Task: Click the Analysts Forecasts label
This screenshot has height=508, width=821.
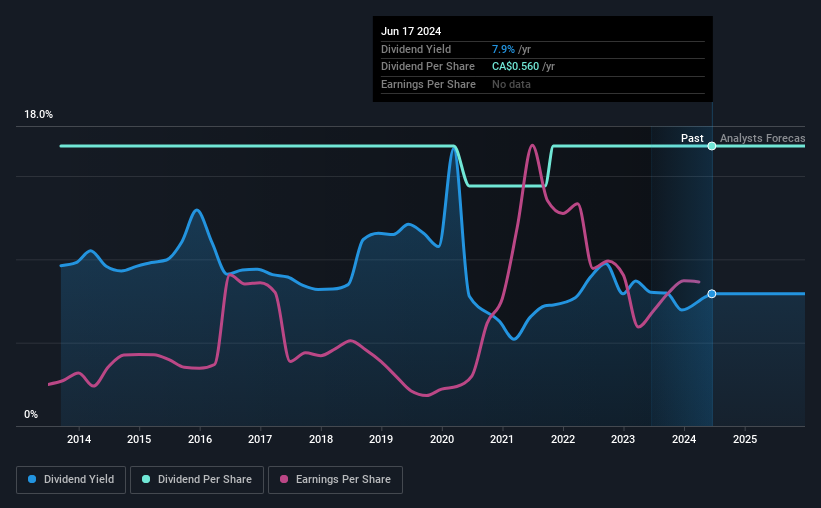Action: pos(762,138)
